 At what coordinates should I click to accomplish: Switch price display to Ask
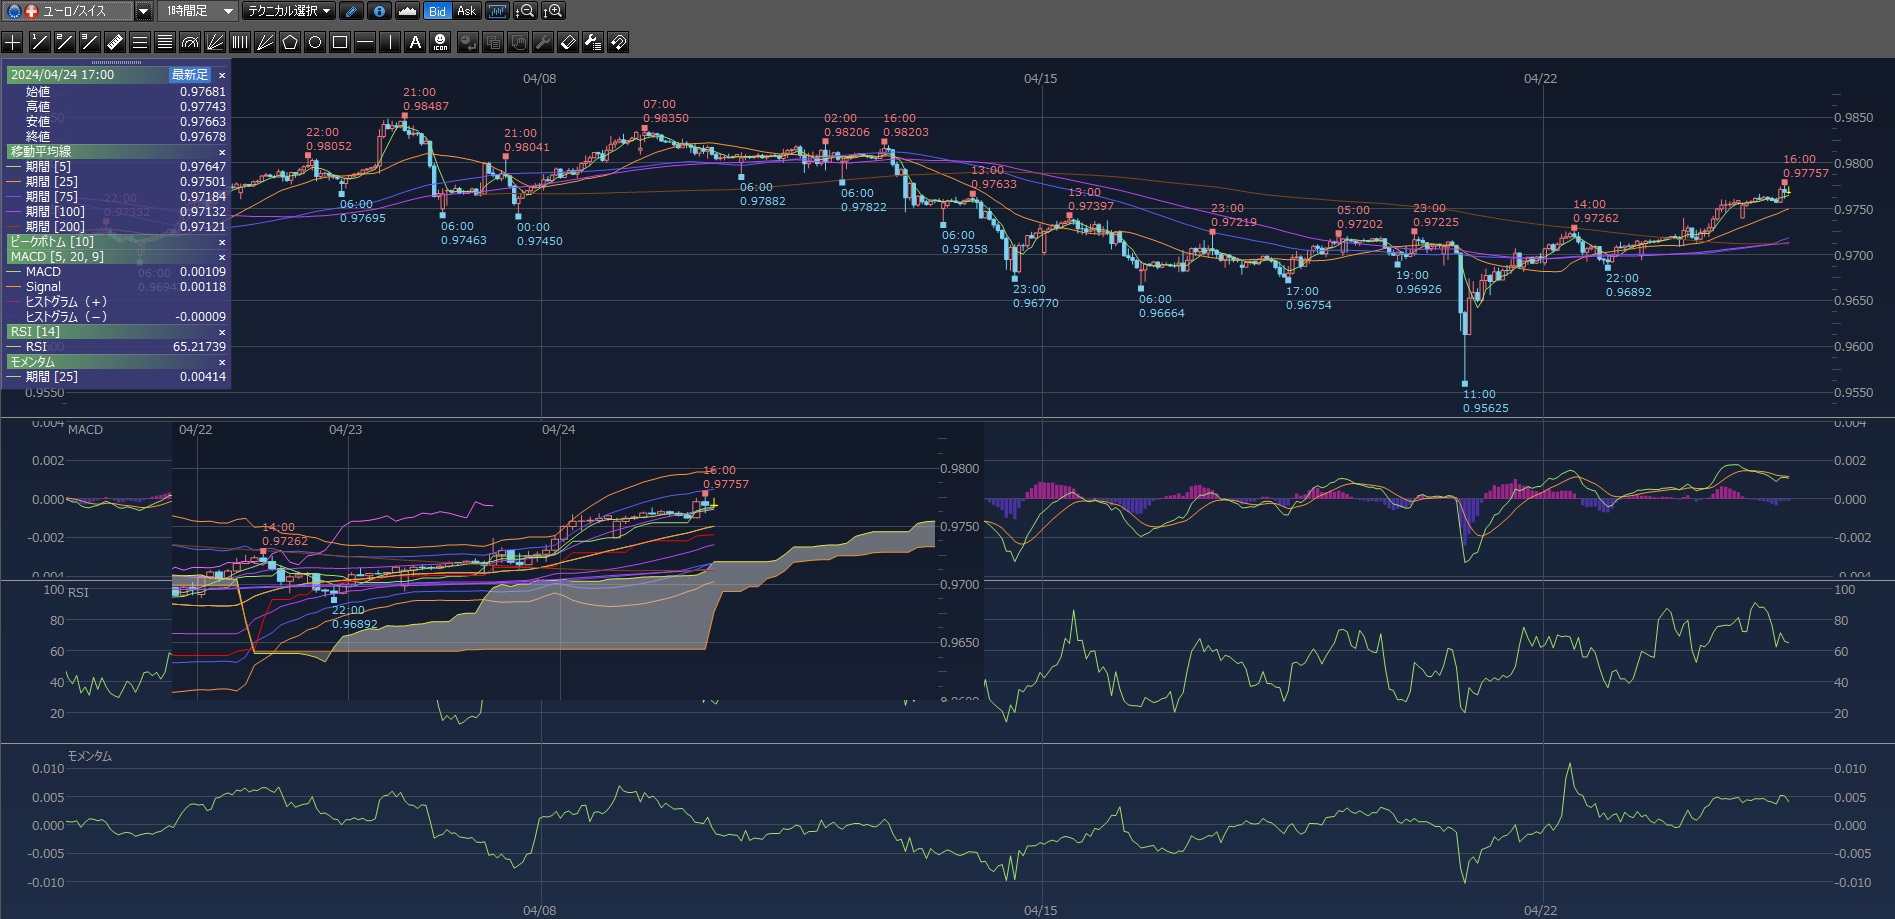coord(466,11)
